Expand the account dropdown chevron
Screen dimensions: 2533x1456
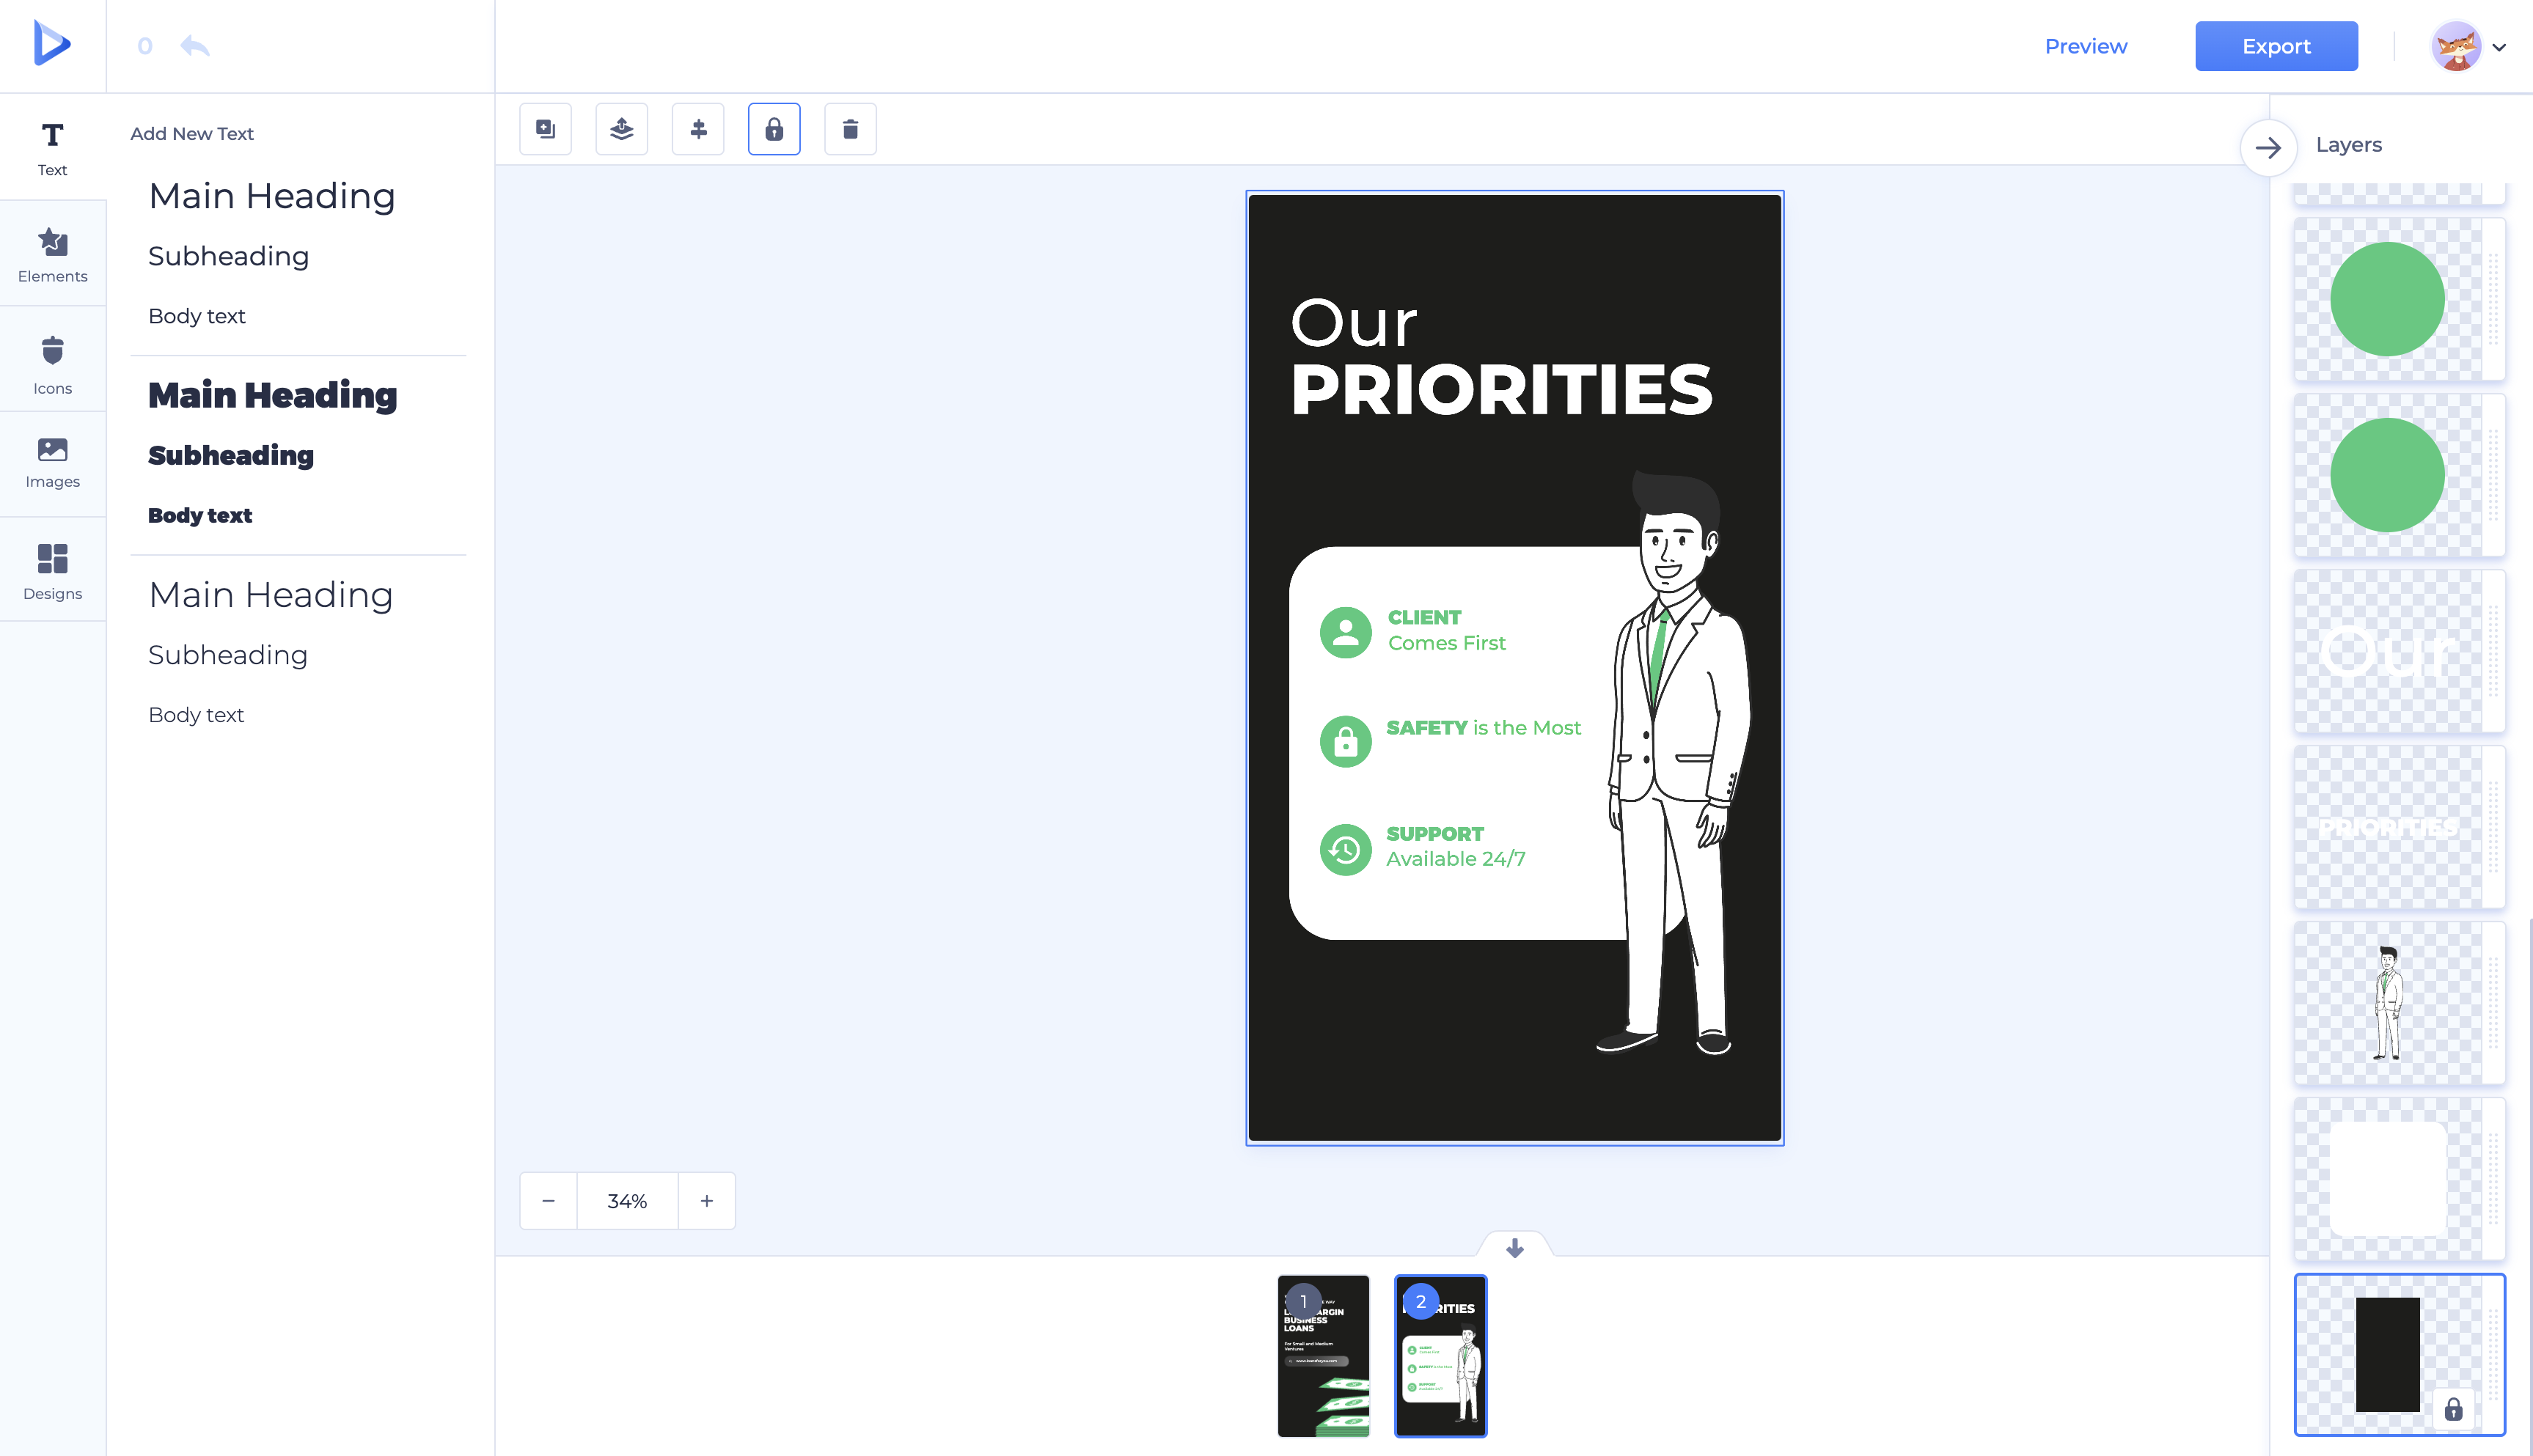pyautogui.click(x=2499, y=47)
